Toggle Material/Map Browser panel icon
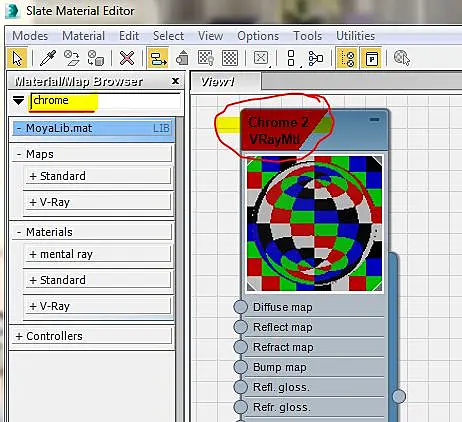Viewport: 462px width, 422px height. click(x=347, y=59)
